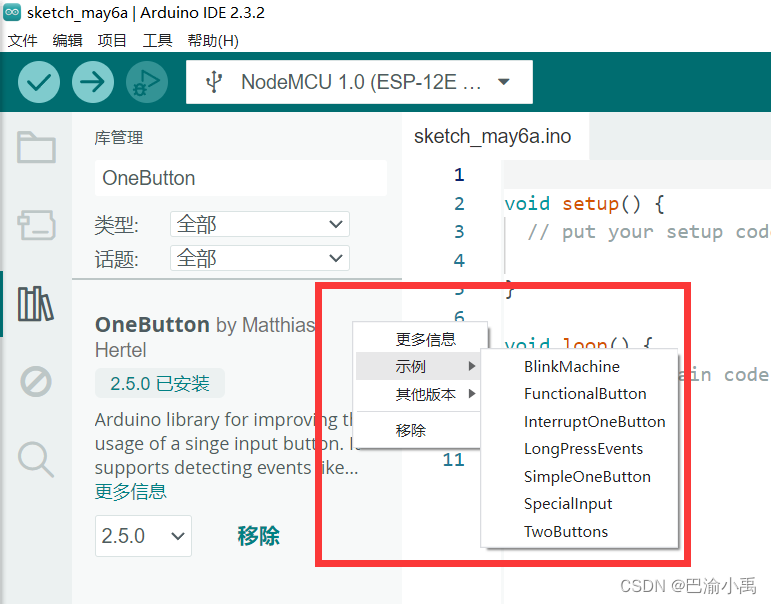This screenshot has height=604, width=771.
Task: Click line number 1 in the editor
Action: point(459,175)
